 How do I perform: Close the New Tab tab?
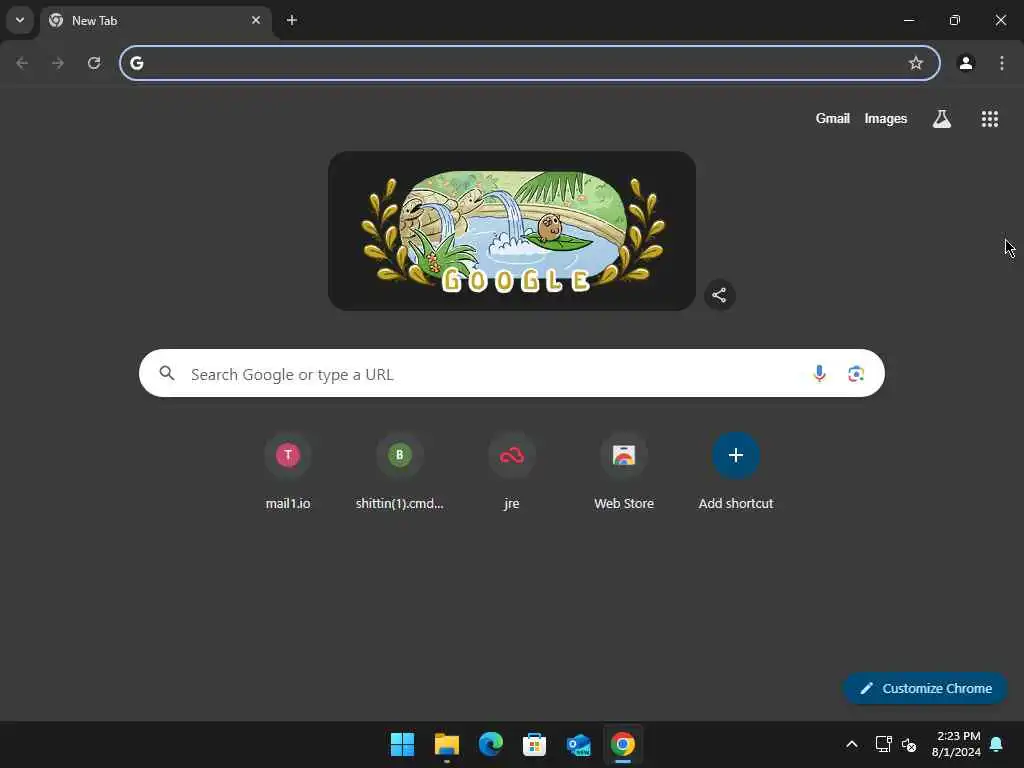coord(256,20)
